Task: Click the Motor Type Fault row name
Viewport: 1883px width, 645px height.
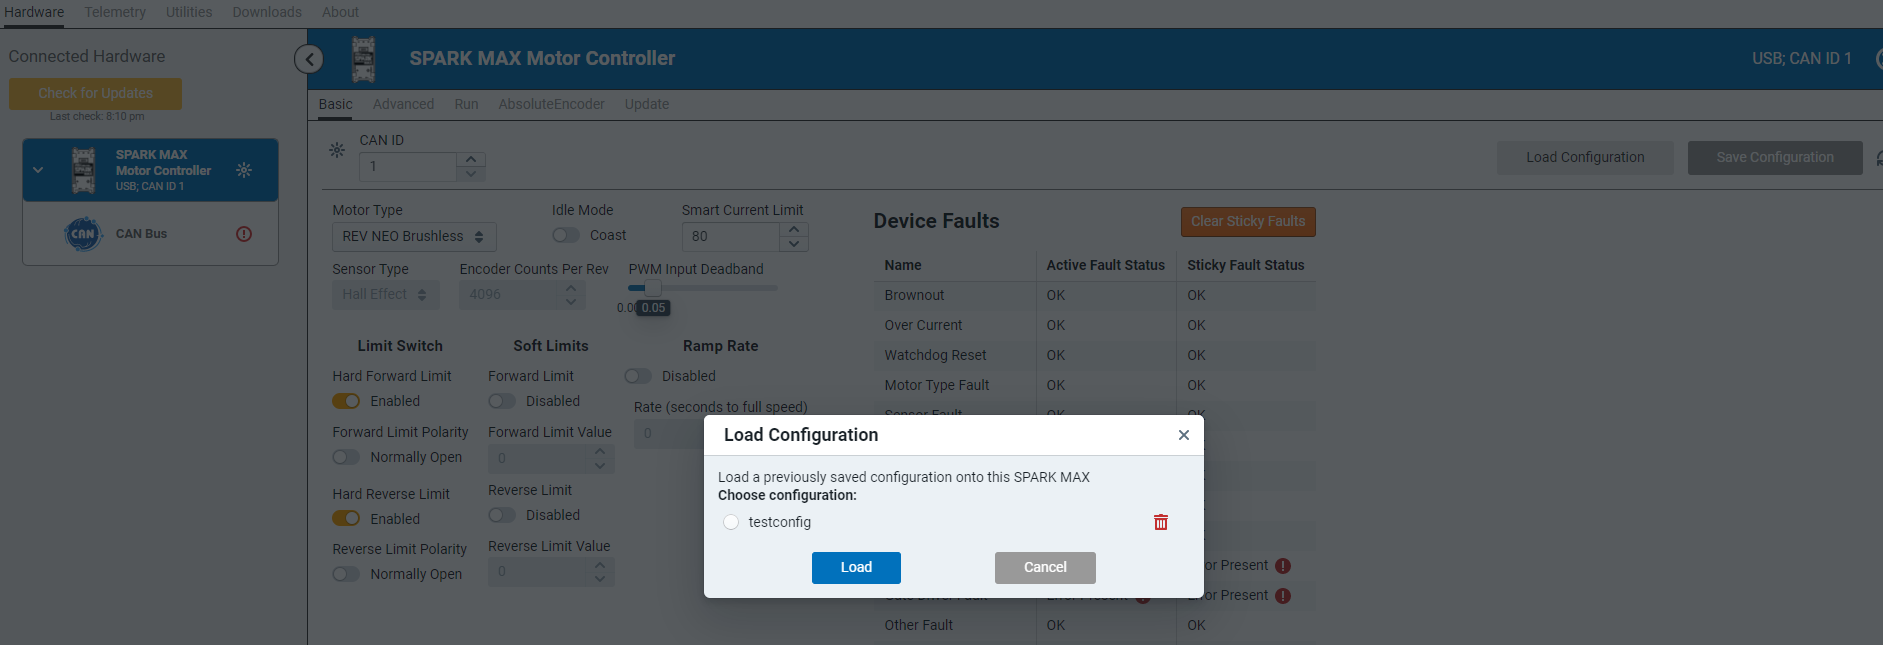Action: pyautogui.click(x=937, y=385)
